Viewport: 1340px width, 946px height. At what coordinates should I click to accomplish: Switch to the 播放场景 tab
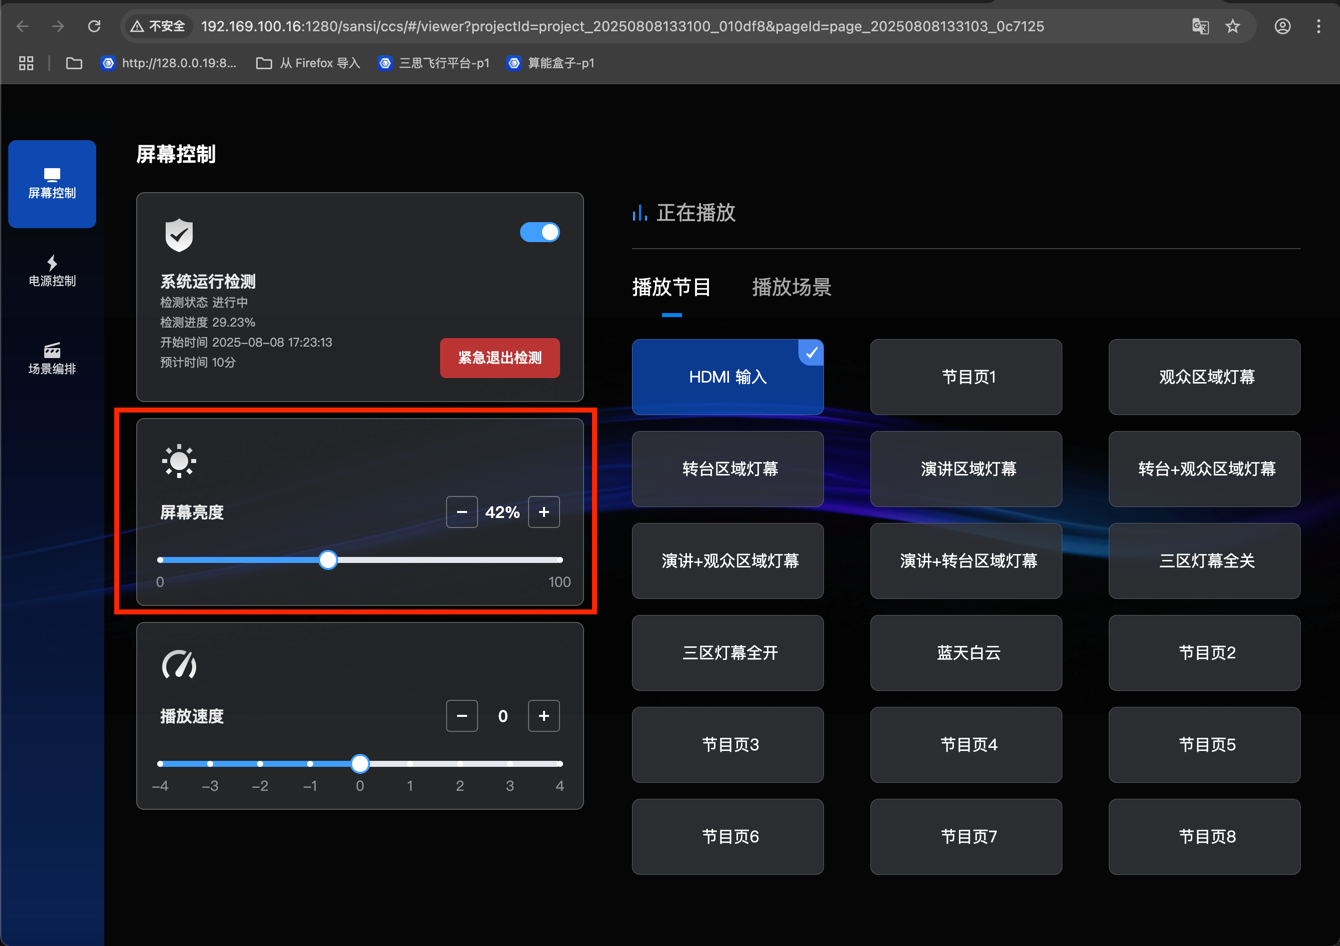click(x=792, y=288)
